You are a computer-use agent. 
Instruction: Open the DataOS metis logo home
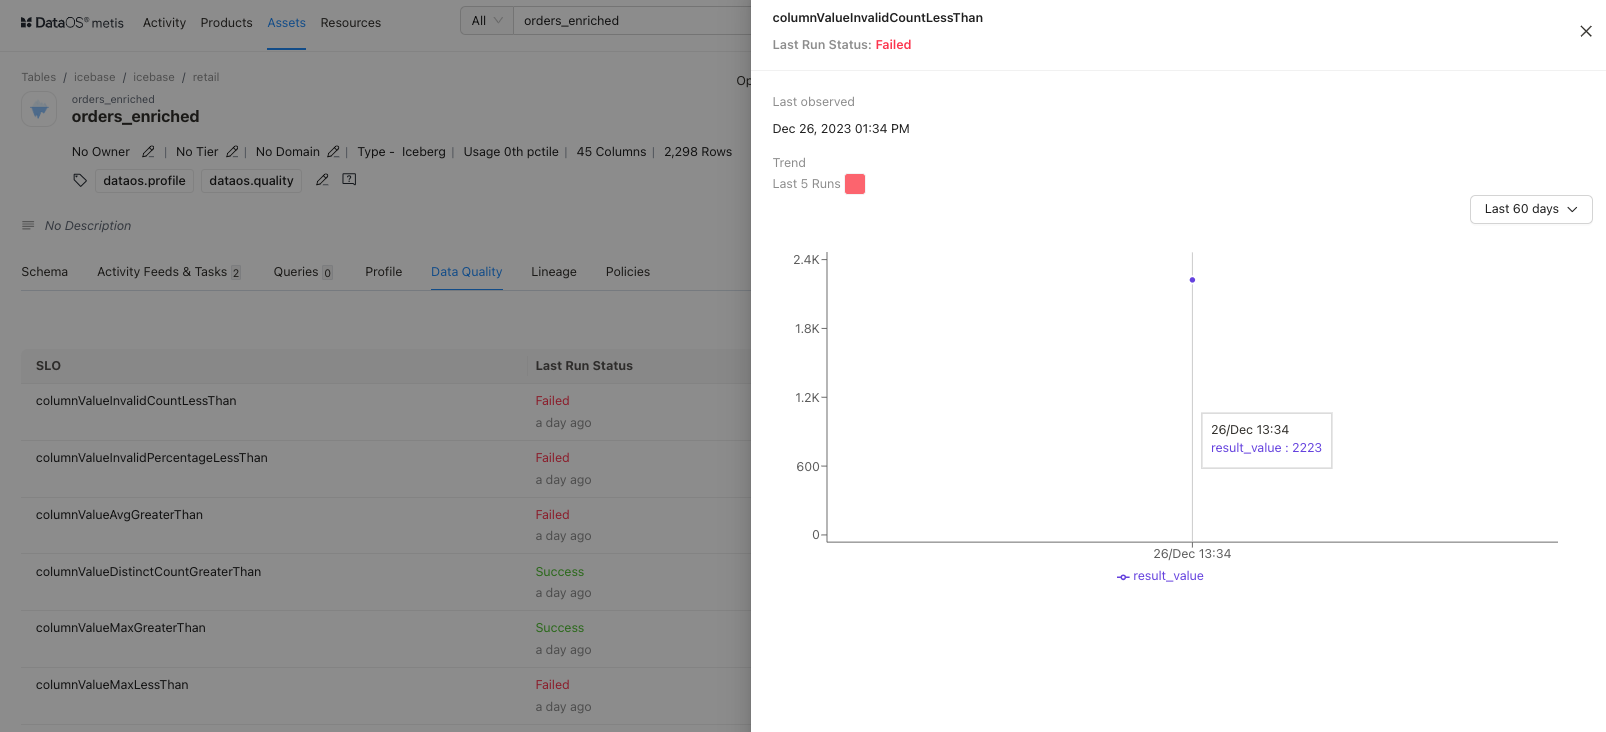point(72,22)
